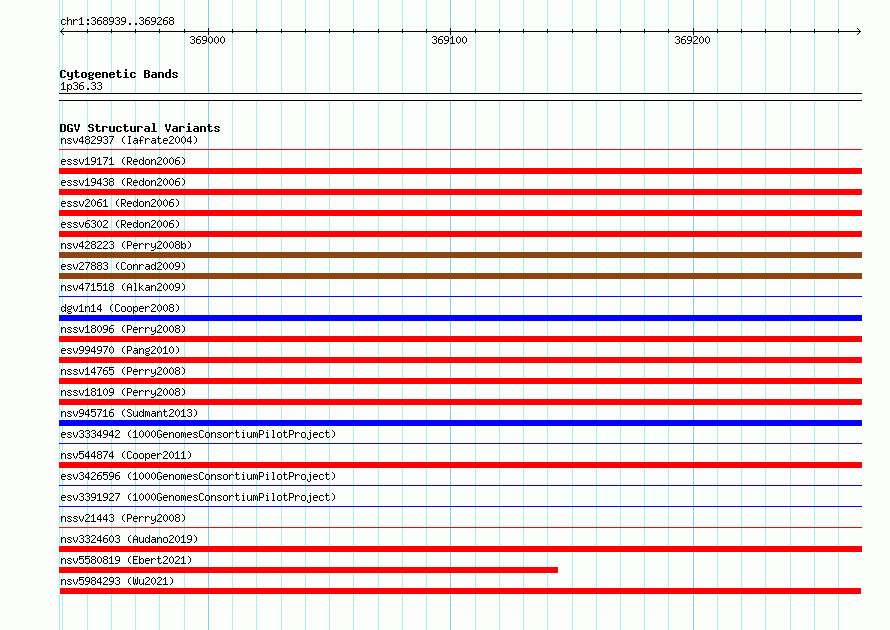Open variant nssv18109 (Perry2008)
The width and height of the screenshot is (890, 630).
click(x=123, y=392)
